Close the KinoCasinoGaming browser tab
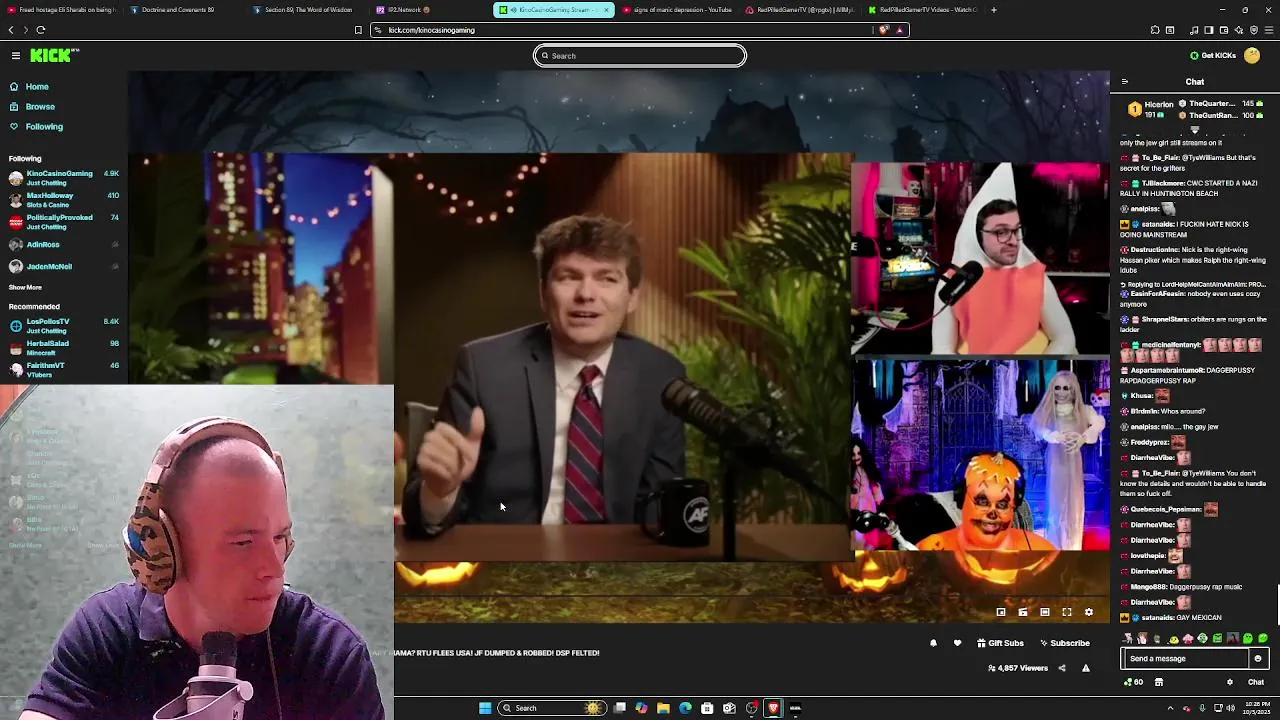The width and height of the screenshot is (1280, 720). coord(606,10)
